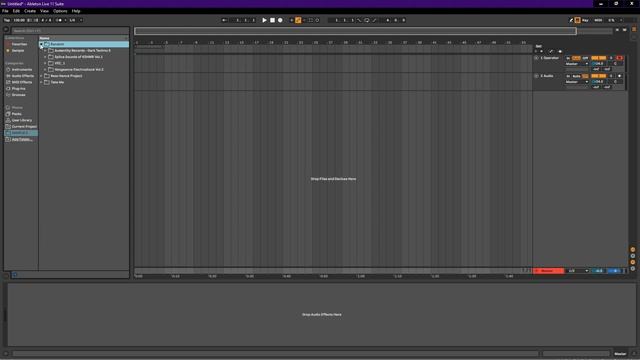Click the Arrangement Record button

click(x=280, y=20)
